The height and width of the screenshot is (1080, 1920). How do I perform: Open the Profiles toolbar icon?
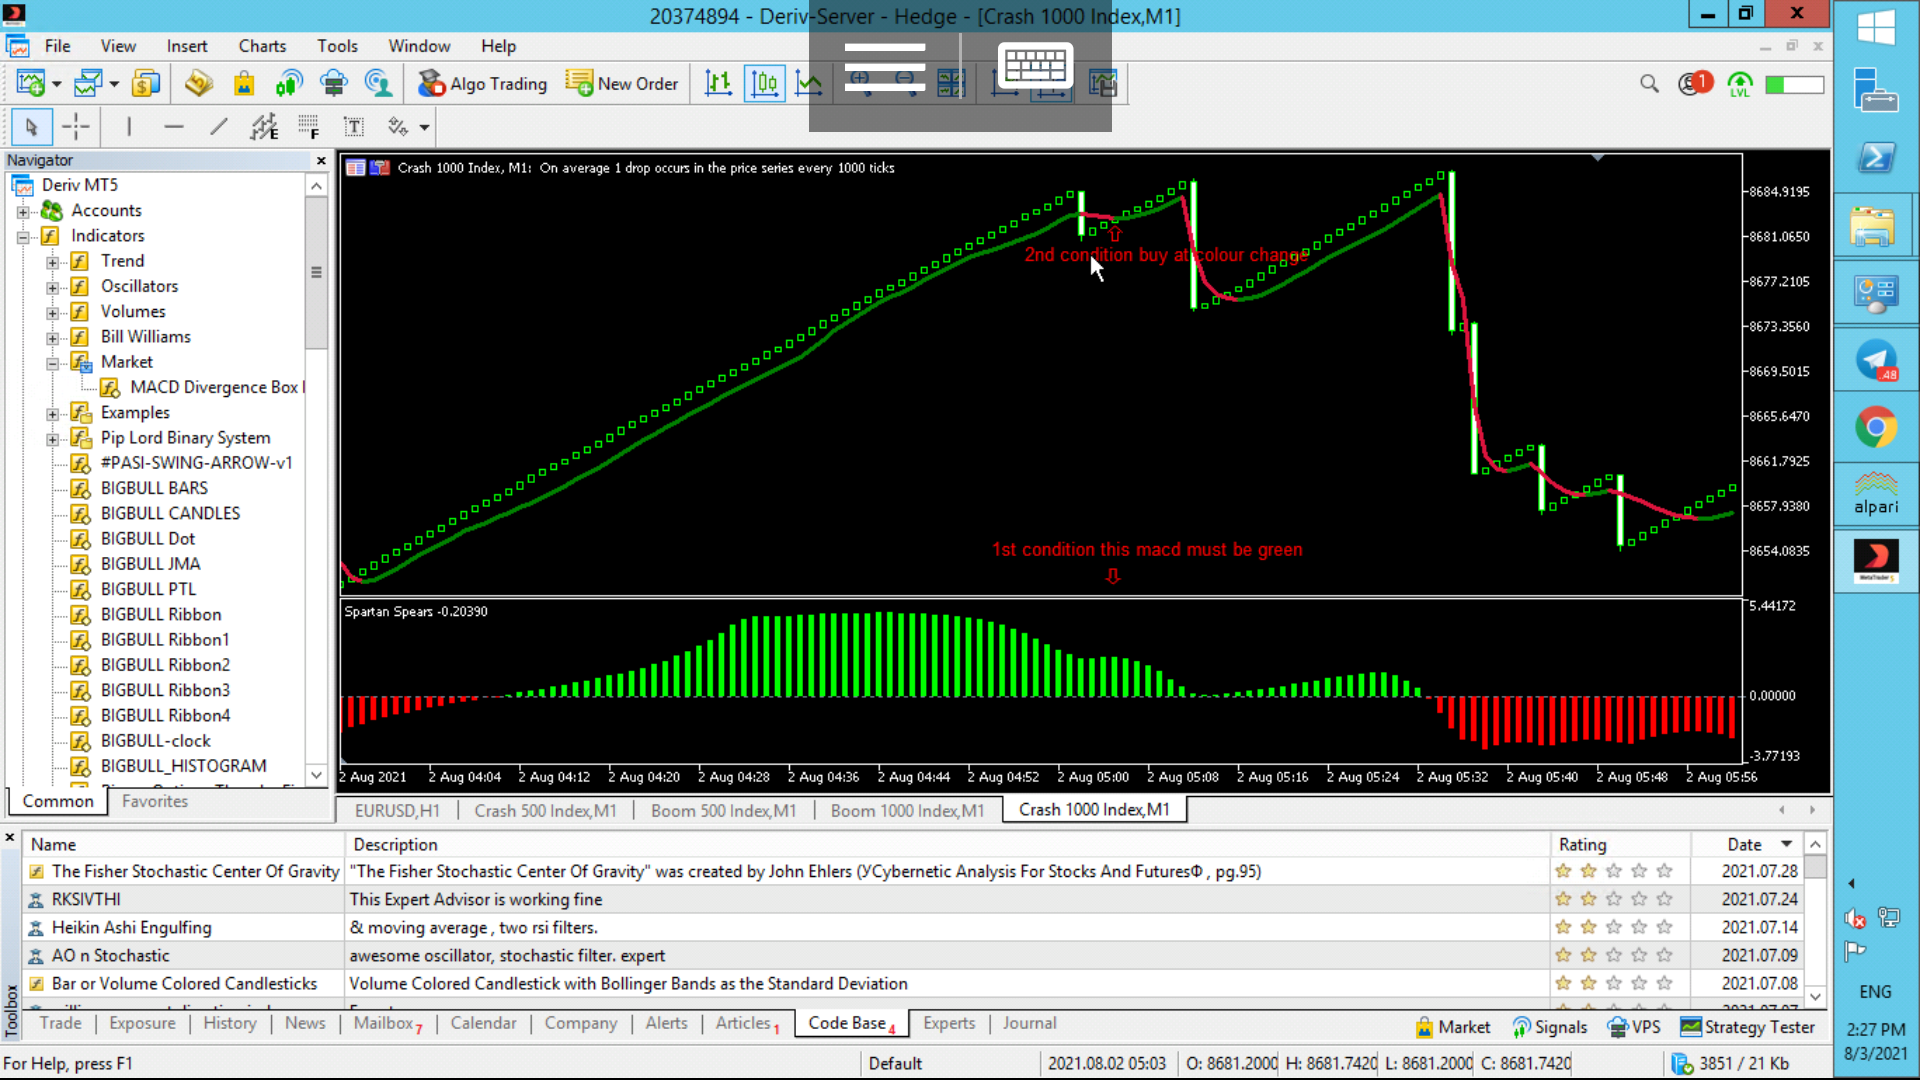coord(88,84)
